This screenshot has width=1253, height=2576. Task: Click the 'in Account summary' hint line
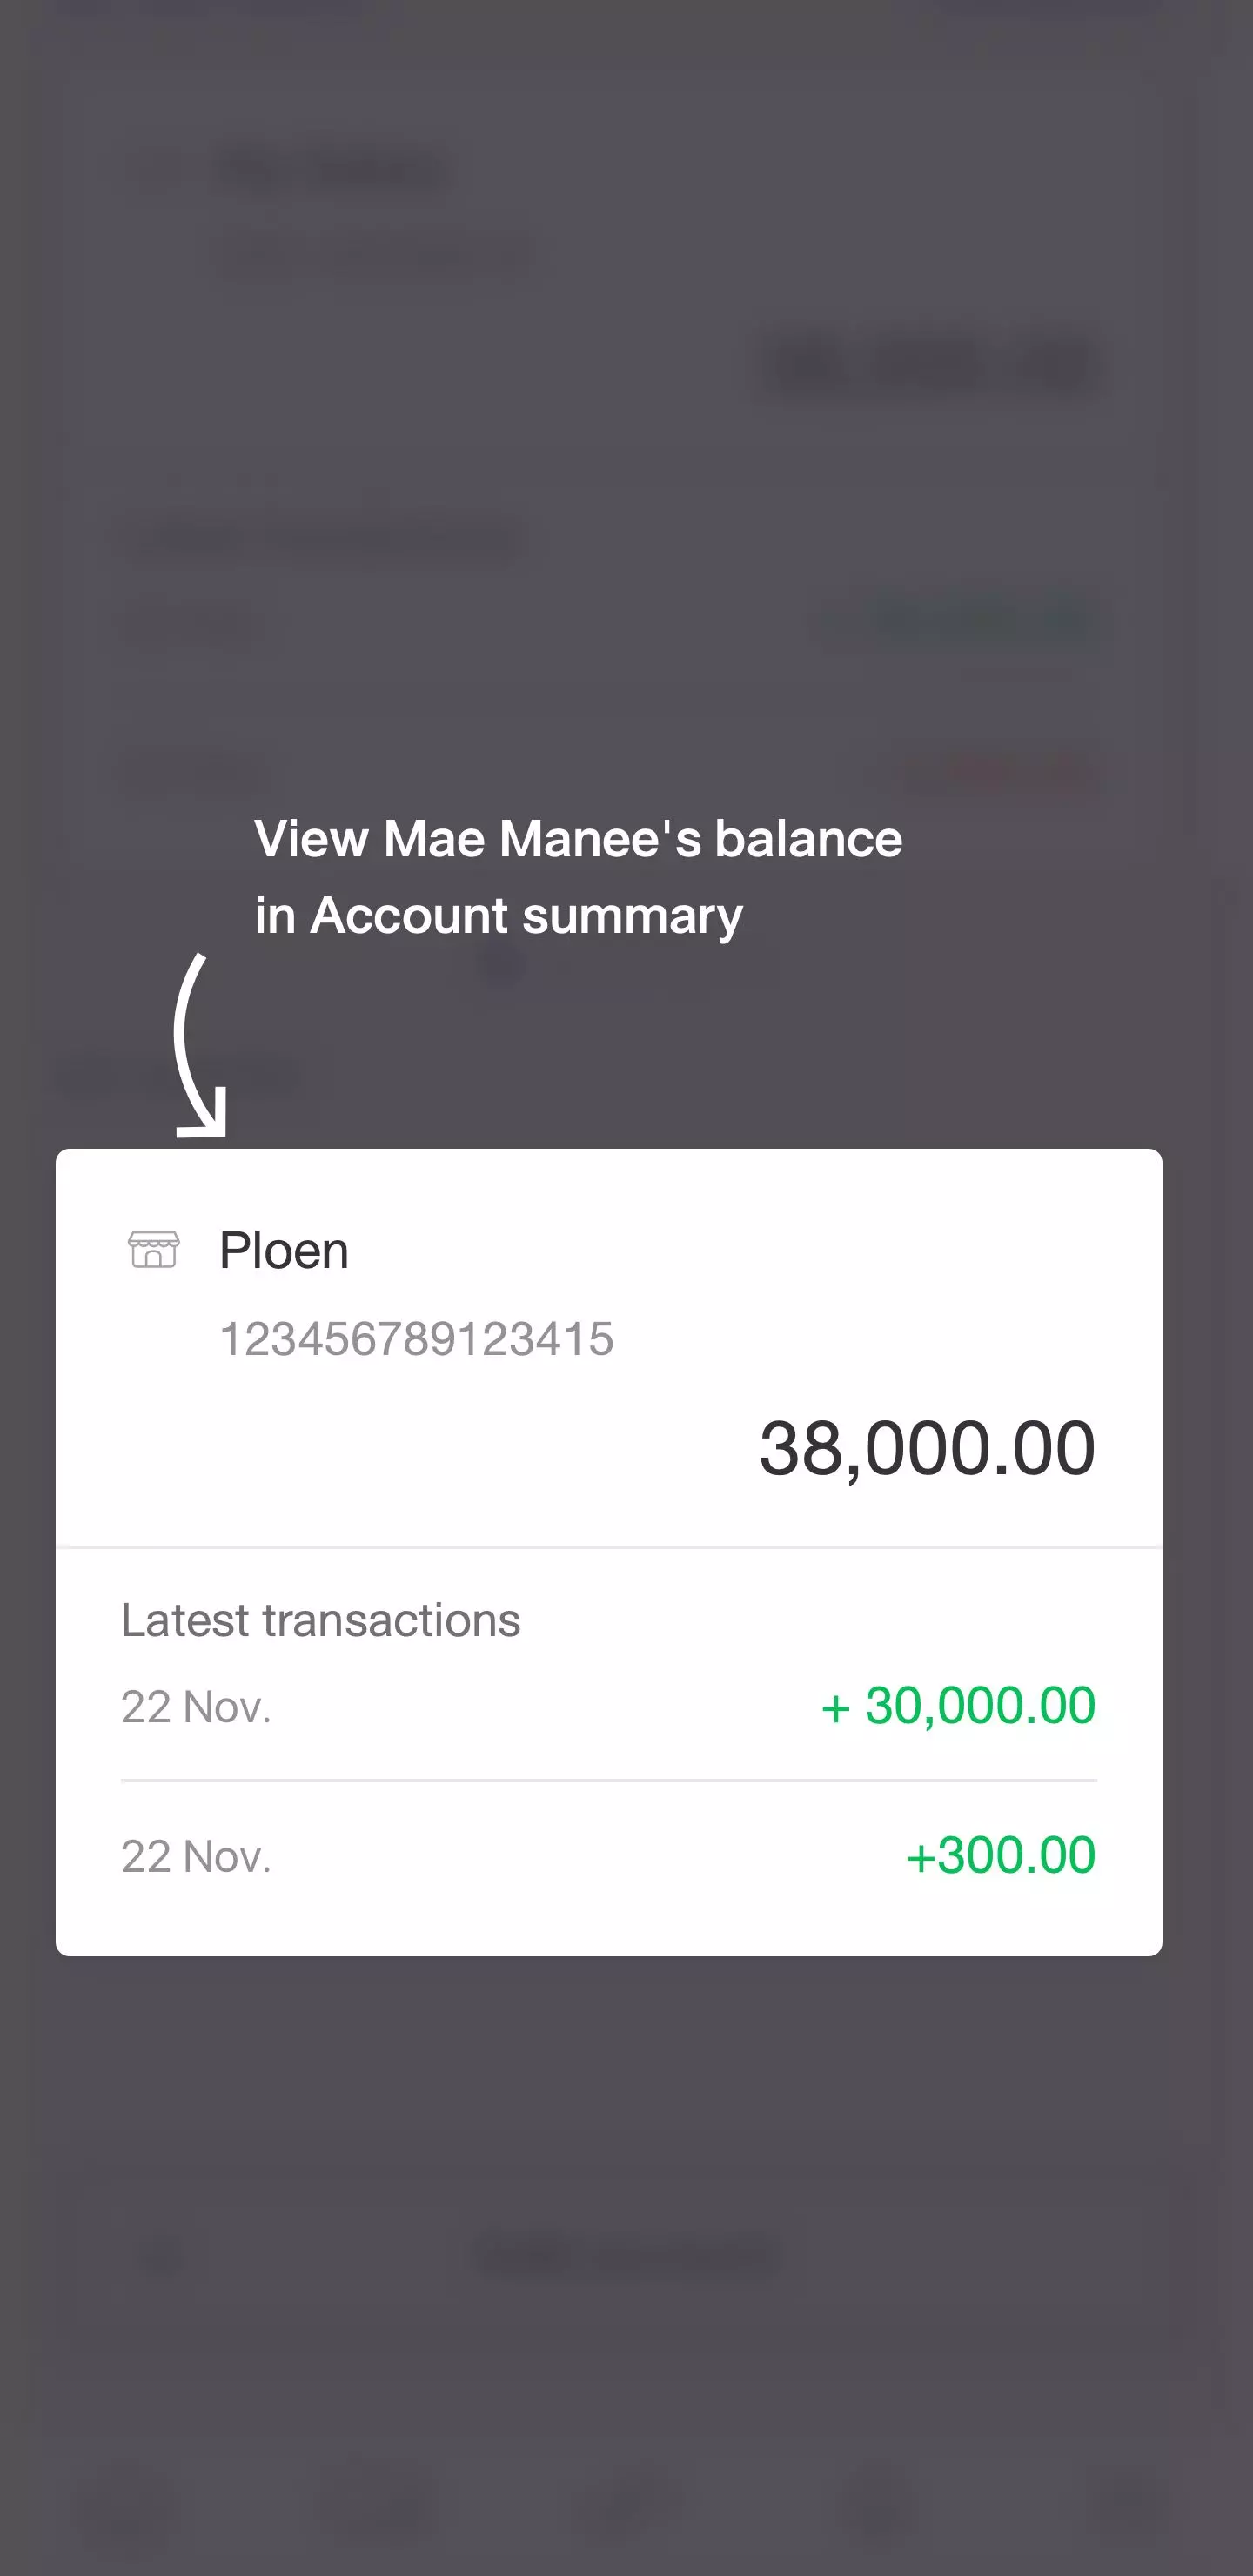pyautogui.click(x=498, y=916)
